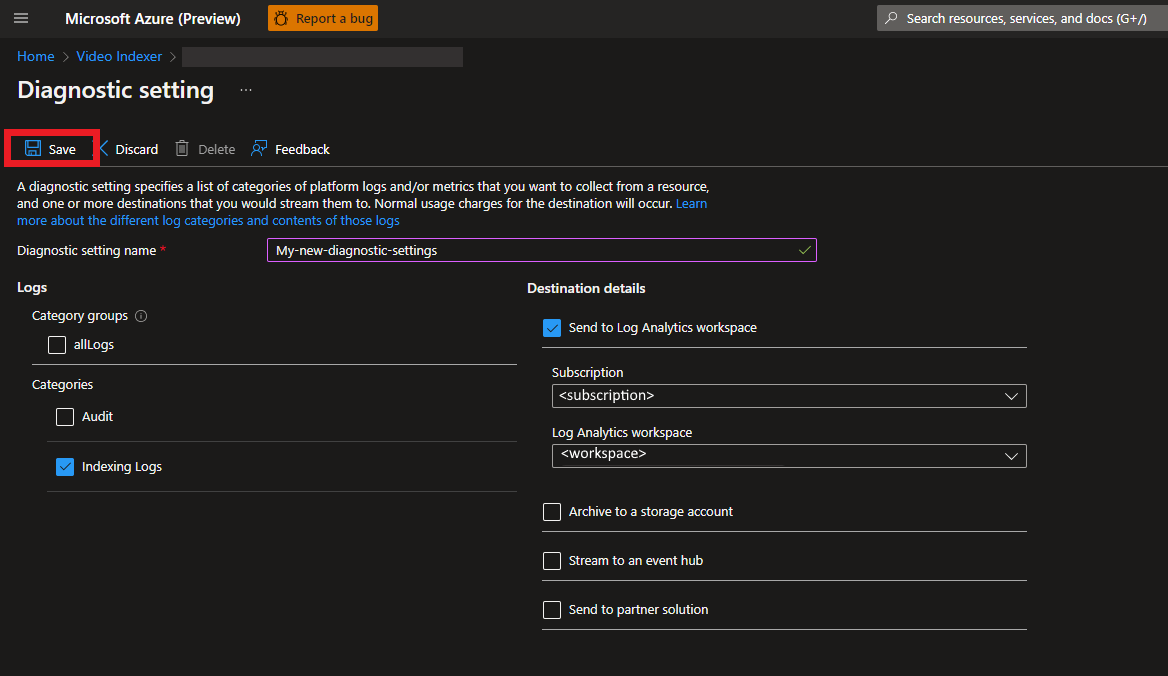
Task: Click the Discard toolbar icon
Action: (103, 149)
